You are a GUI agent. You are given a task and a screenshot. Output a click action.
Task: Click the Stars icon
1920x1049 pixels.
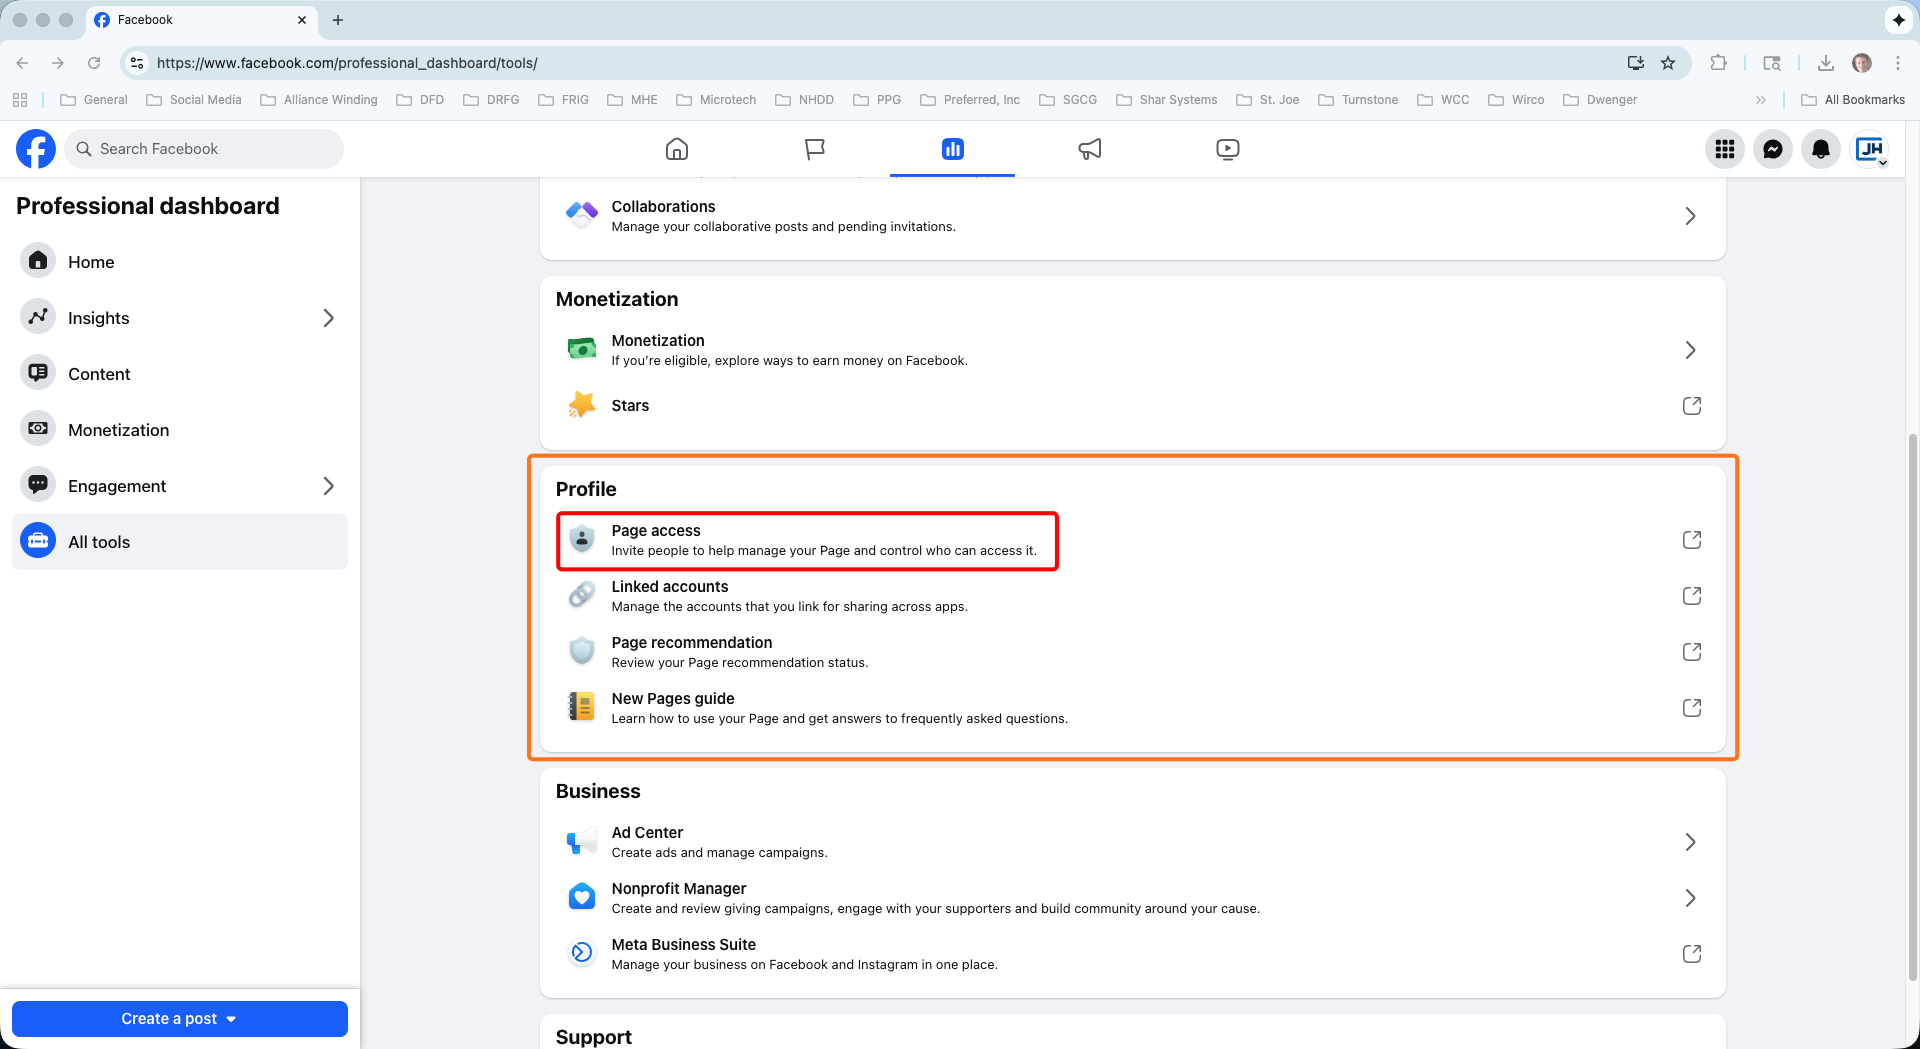tap(582, 405)
